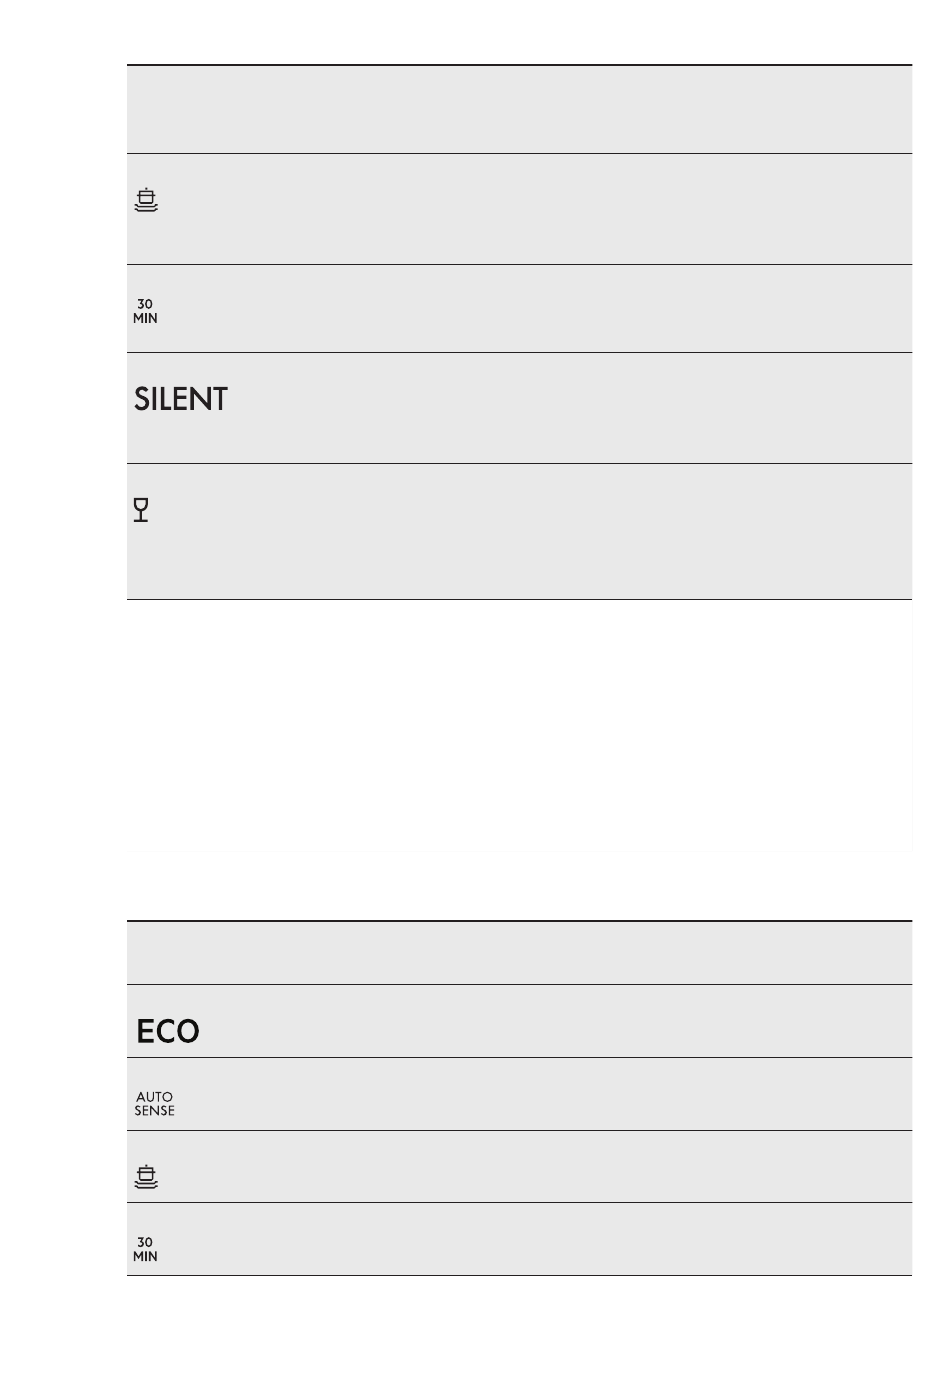Click the intensive wash icon in the upper table
The width and height of the screenshot is (950, 1374).
(x=146, y=200)
